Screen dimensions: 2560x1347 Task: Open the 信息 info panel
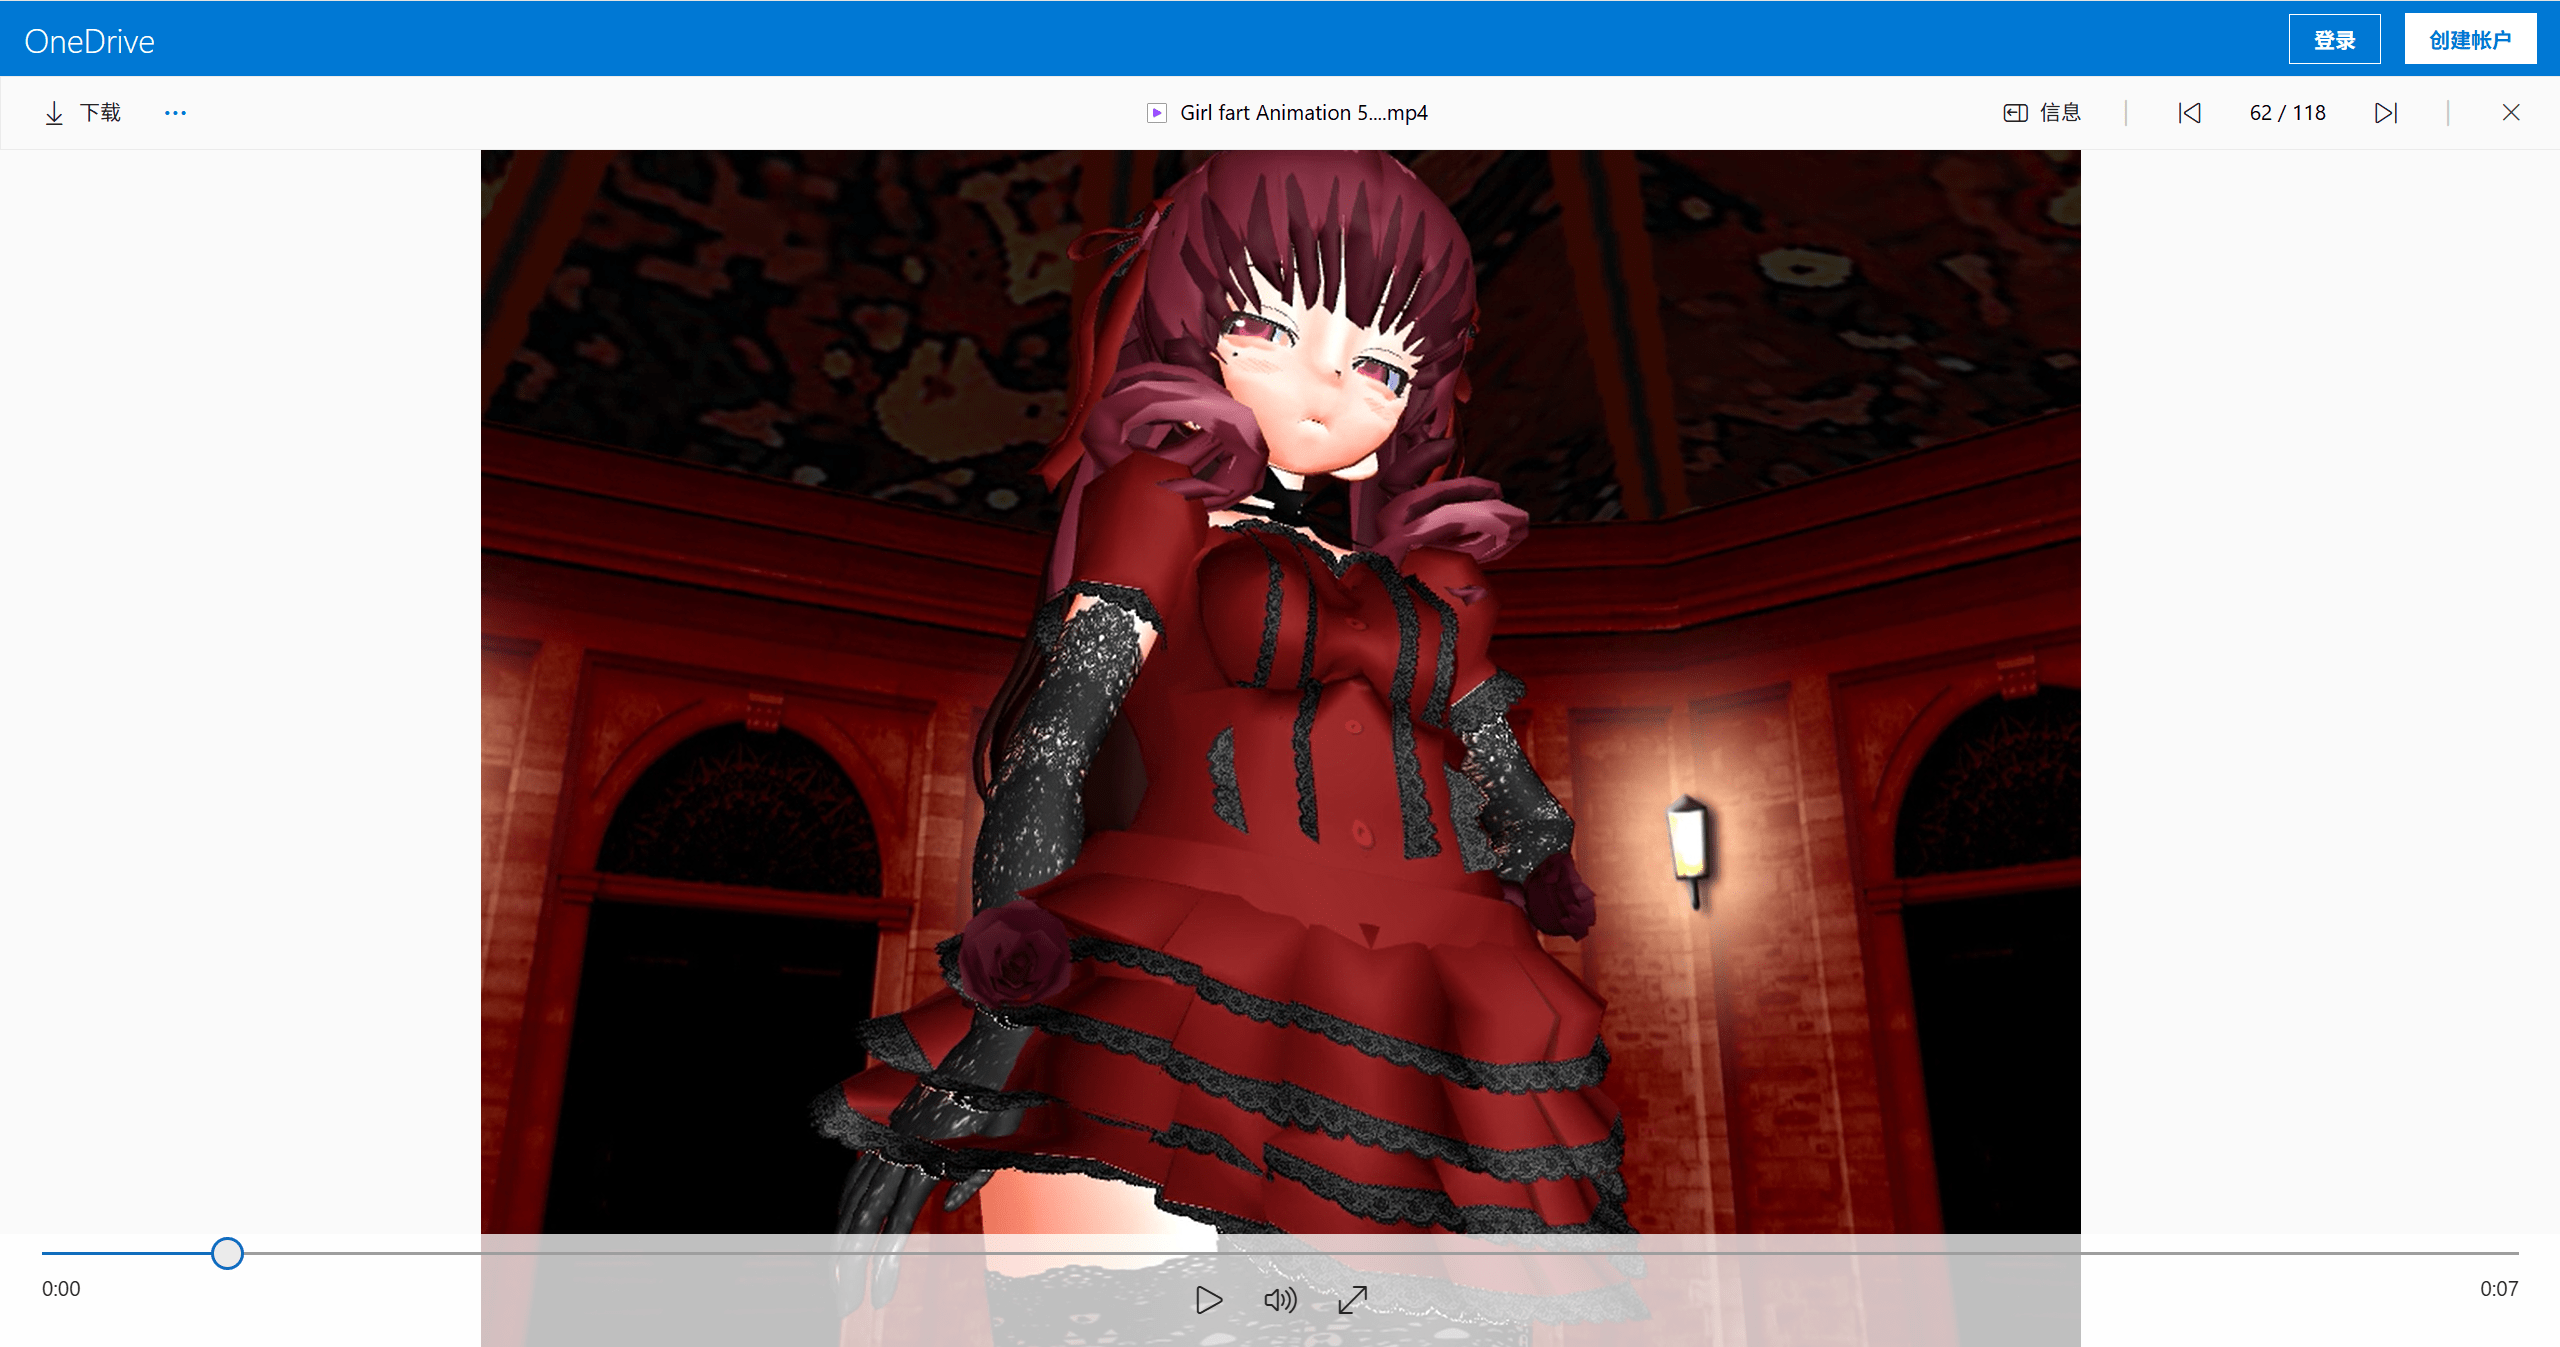[2042, 113]
